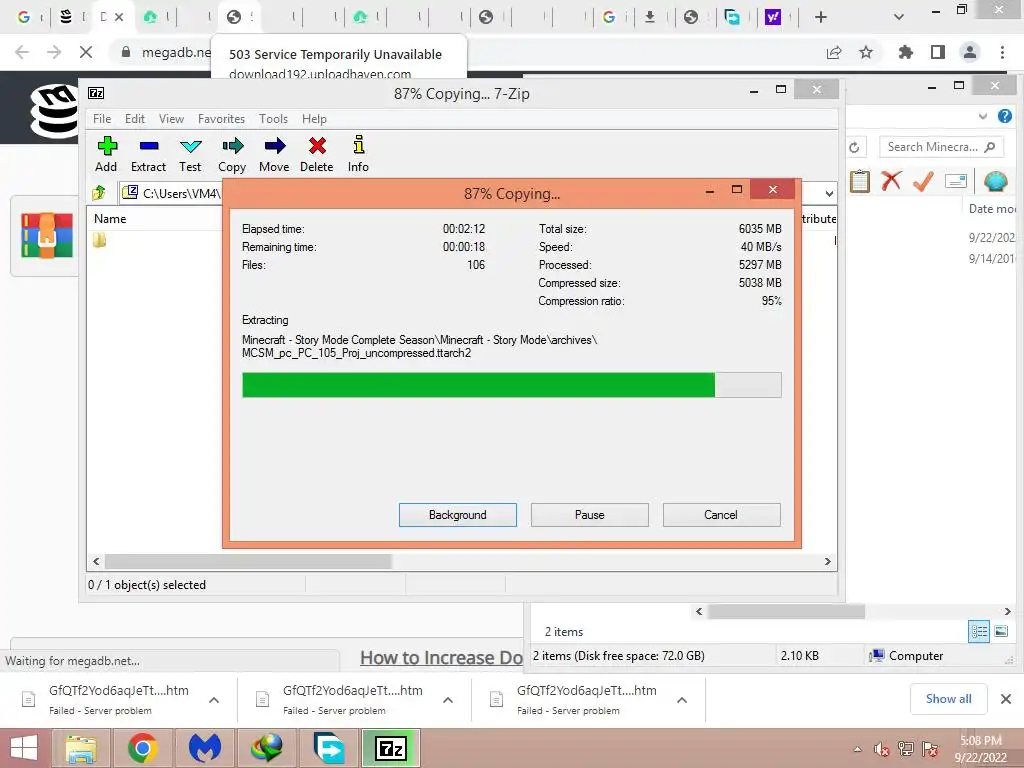Open the How to Increase Download link
This screenshot has width=1024, height=768.
point(441,658)
